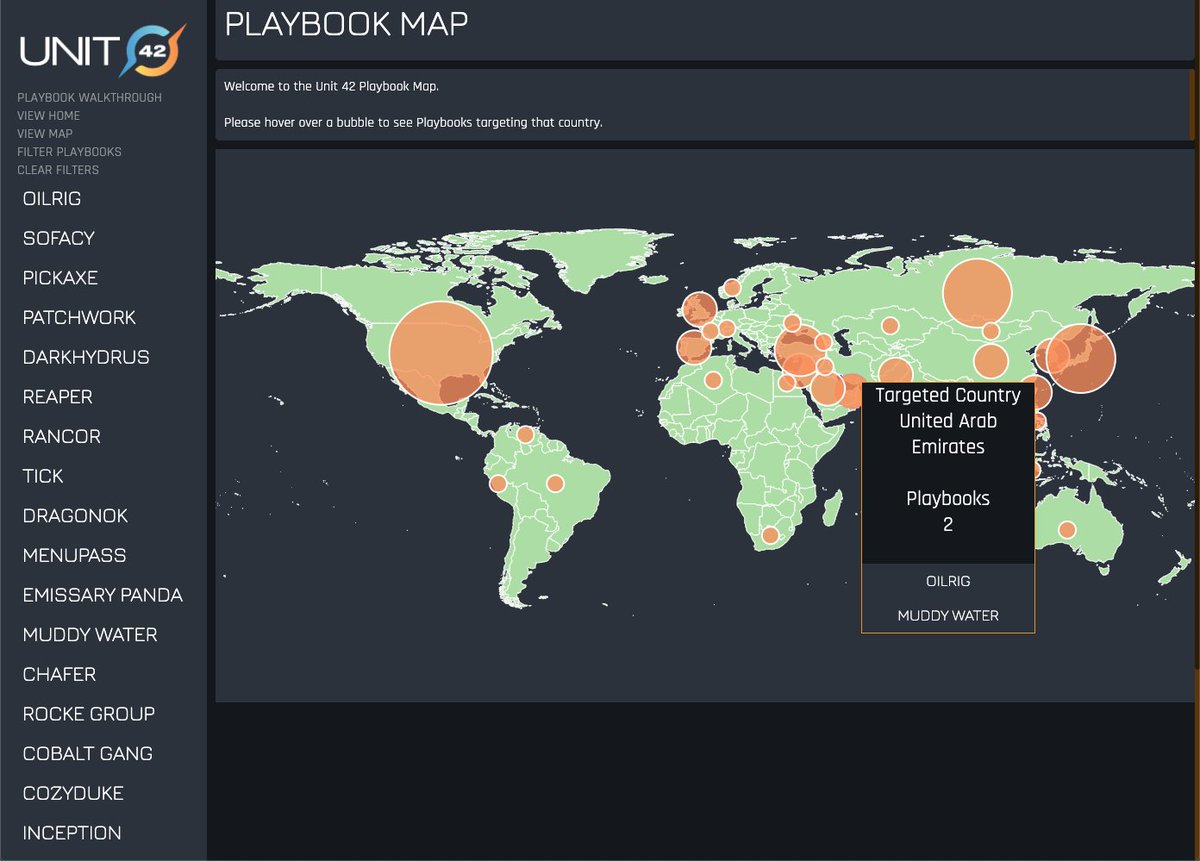This screenshot has width=1200, height=861.
Task: Click the bubble over Kazakhstan
Action: 888,326
